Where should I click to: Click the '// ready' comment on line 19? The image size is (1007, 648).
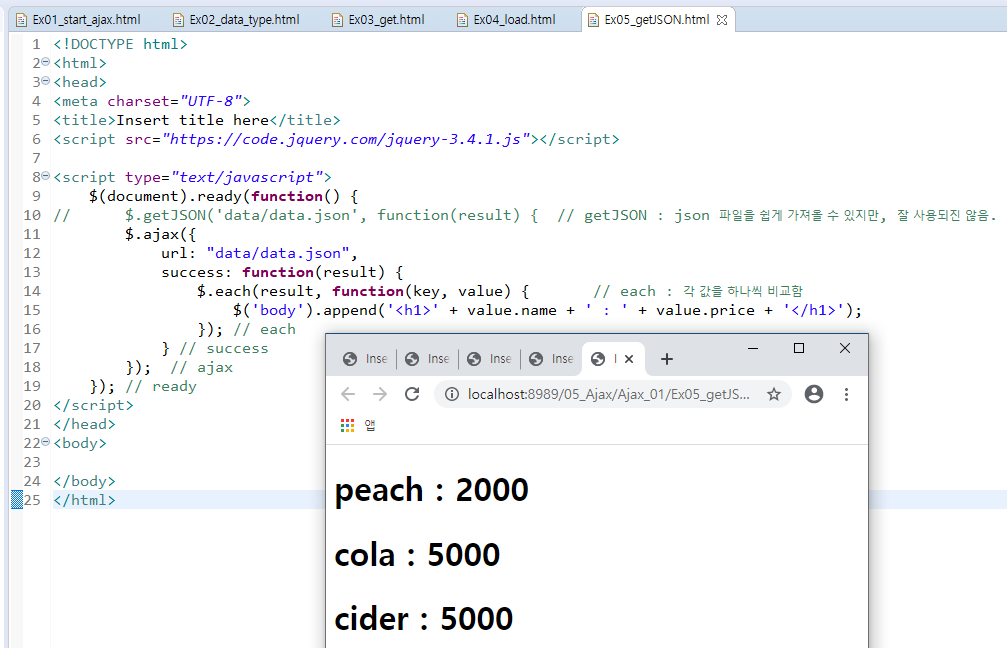click(161, 387)
